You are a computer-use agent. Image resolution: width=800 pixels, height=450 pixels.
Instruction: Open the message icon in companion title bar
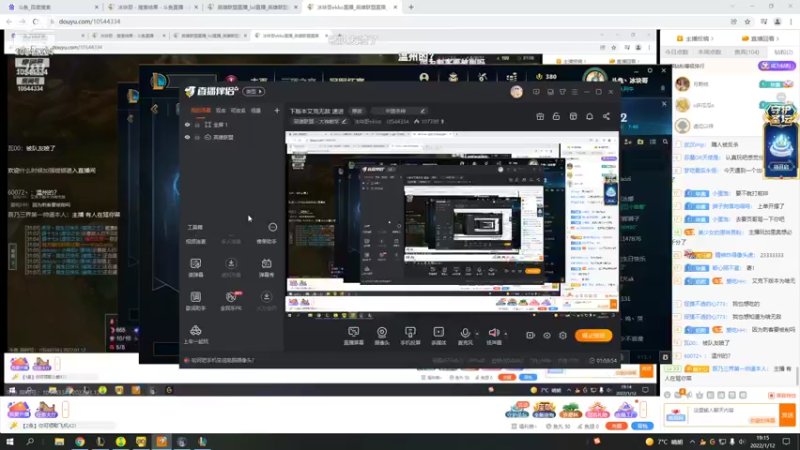[536, 92]
